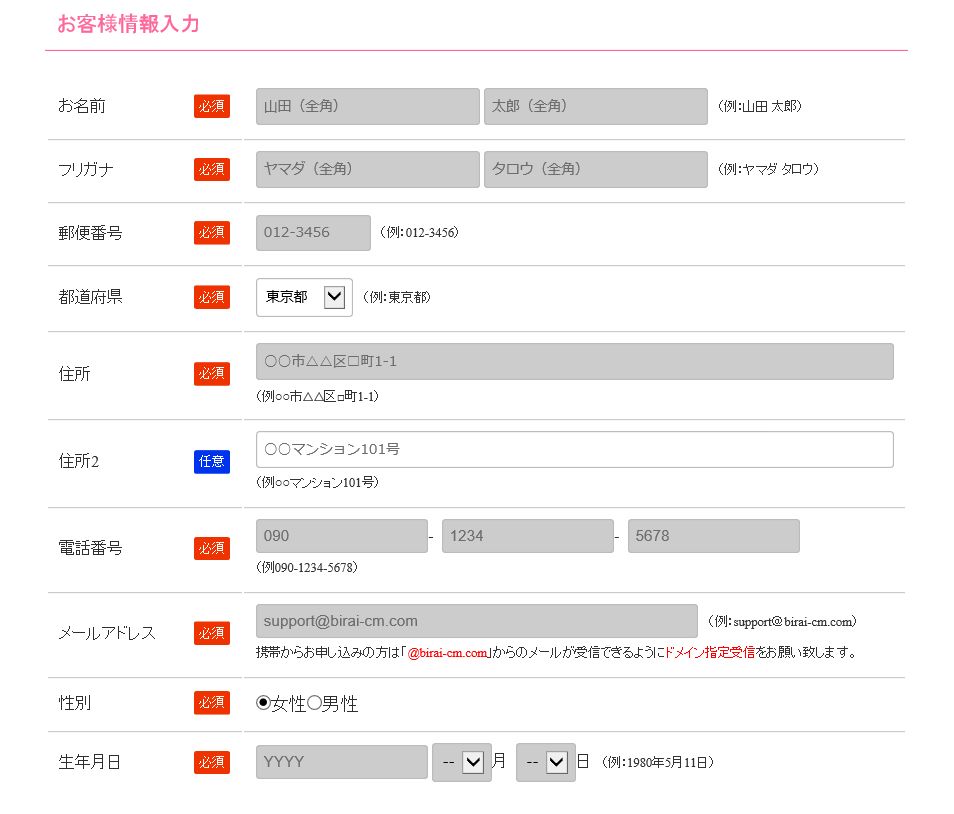This screenshot has width=954, height=814.
Task: Click the email address input field
Action: pyautogui.click(x=476, y=621)
